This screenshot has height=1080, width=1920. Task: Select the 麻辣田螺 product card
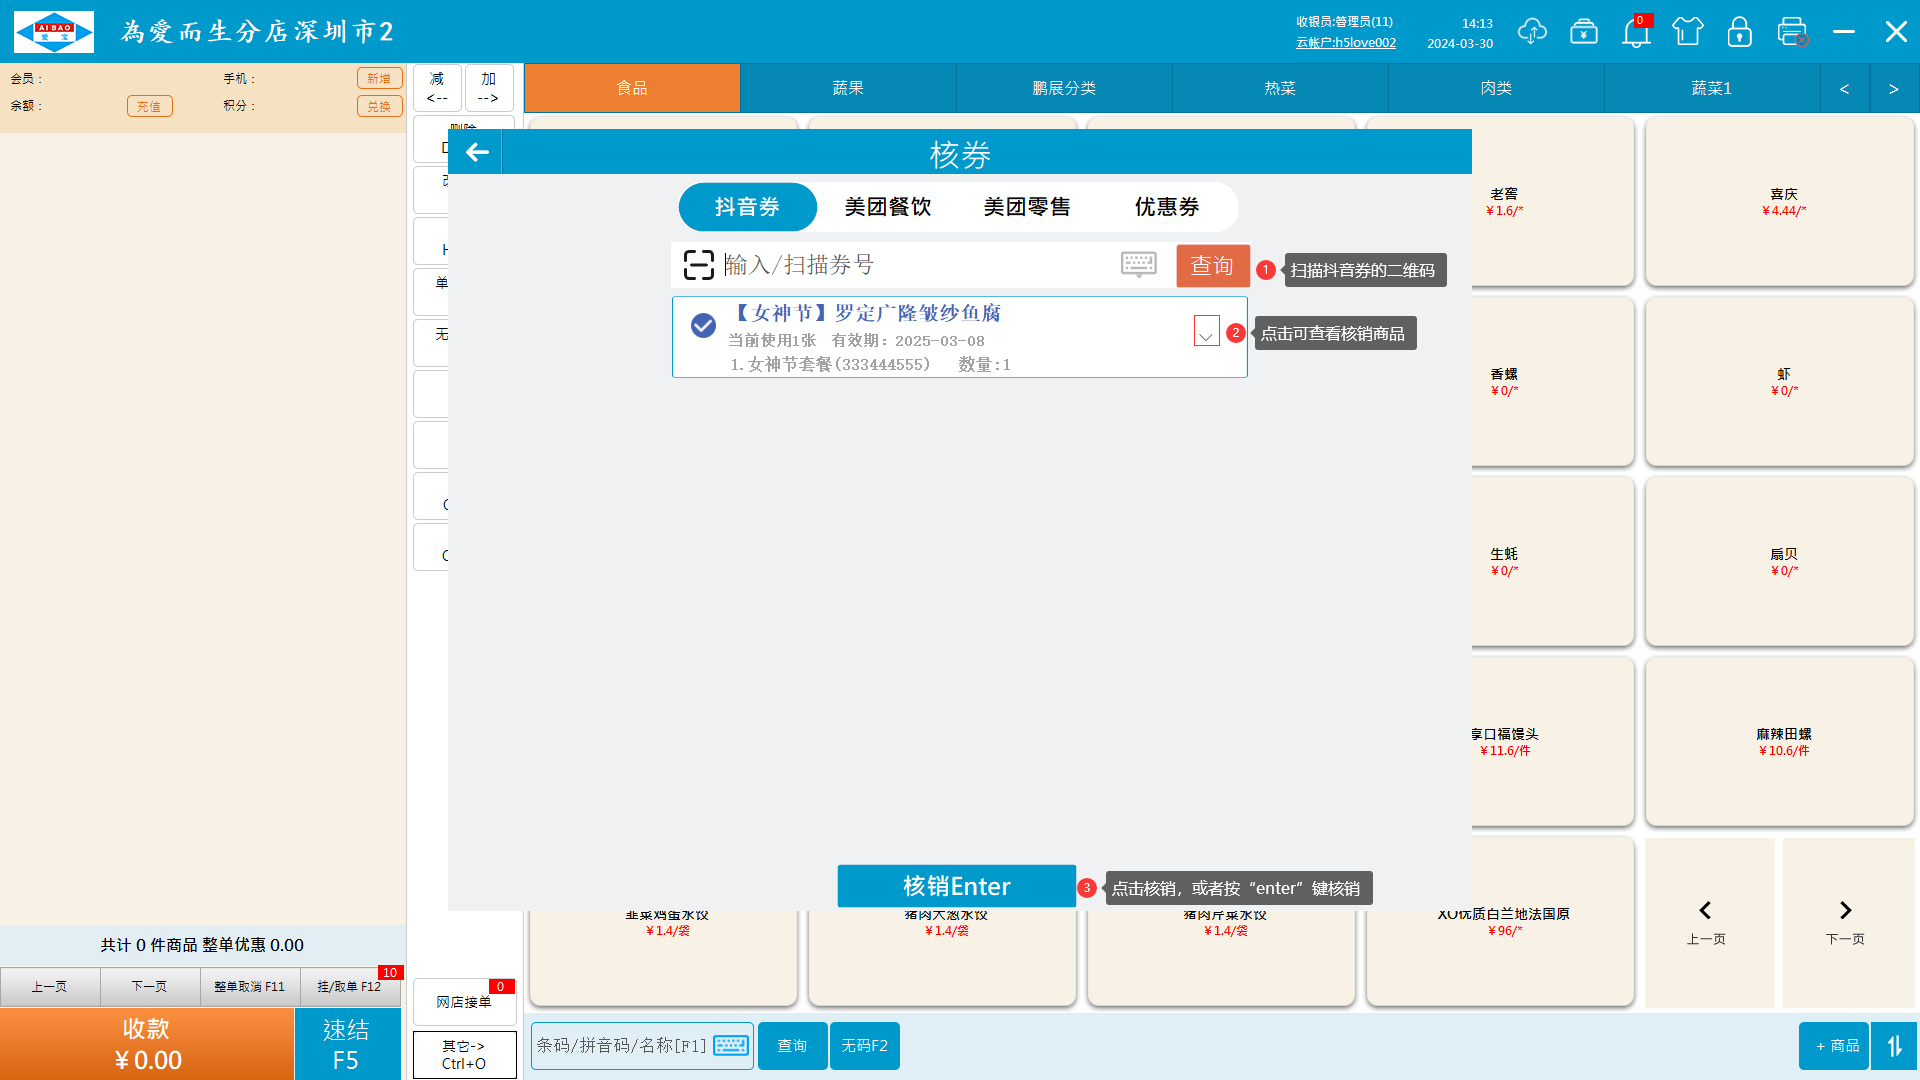[1780, 741]
